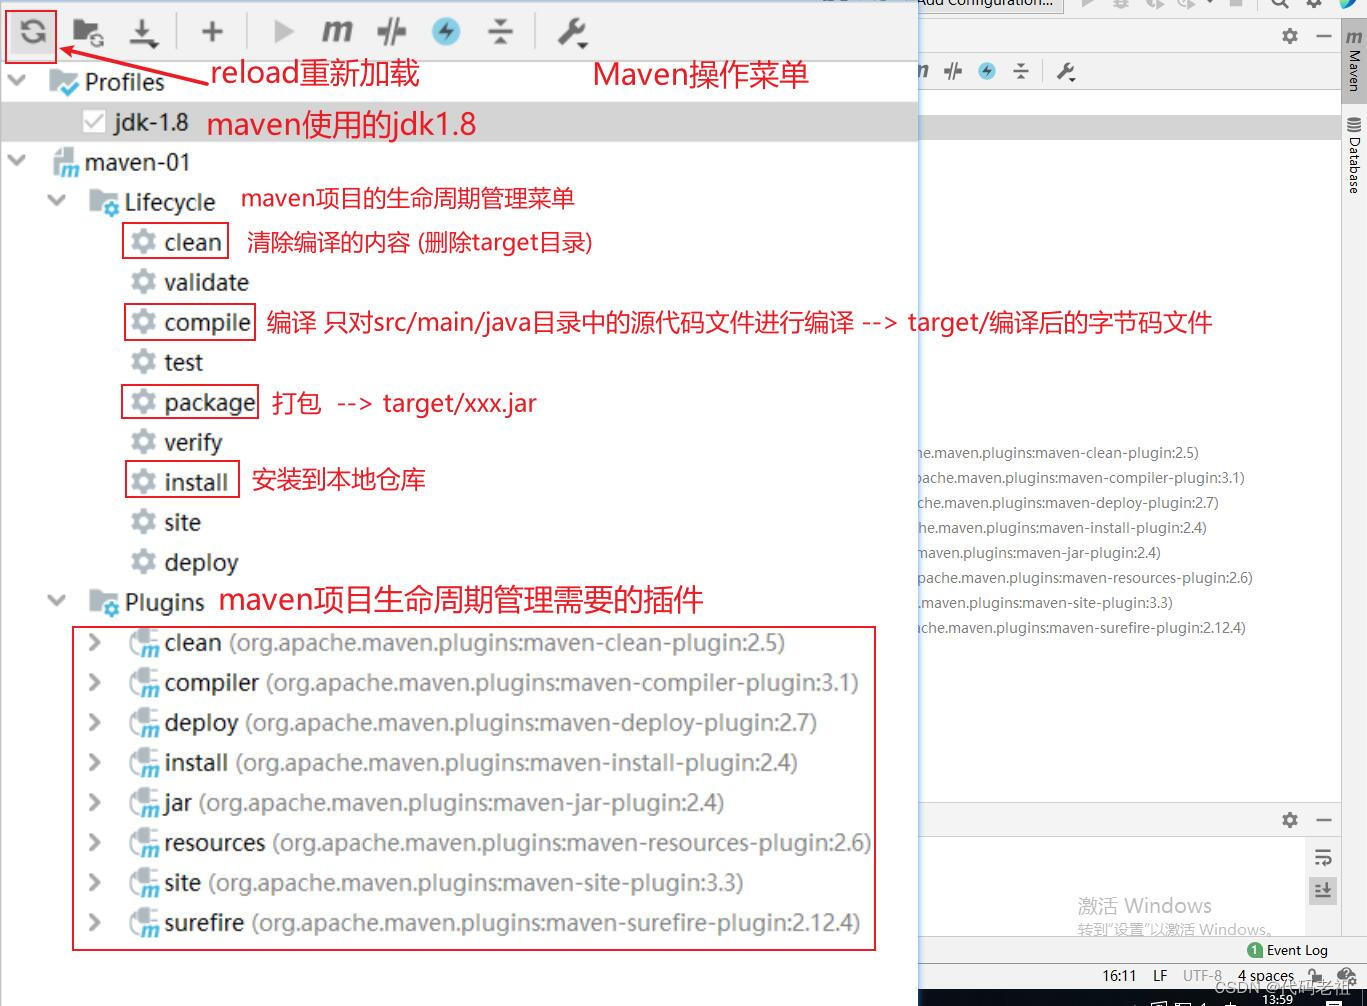
Task: Toggle Skip Tests mode
Action: pos(391,31)
